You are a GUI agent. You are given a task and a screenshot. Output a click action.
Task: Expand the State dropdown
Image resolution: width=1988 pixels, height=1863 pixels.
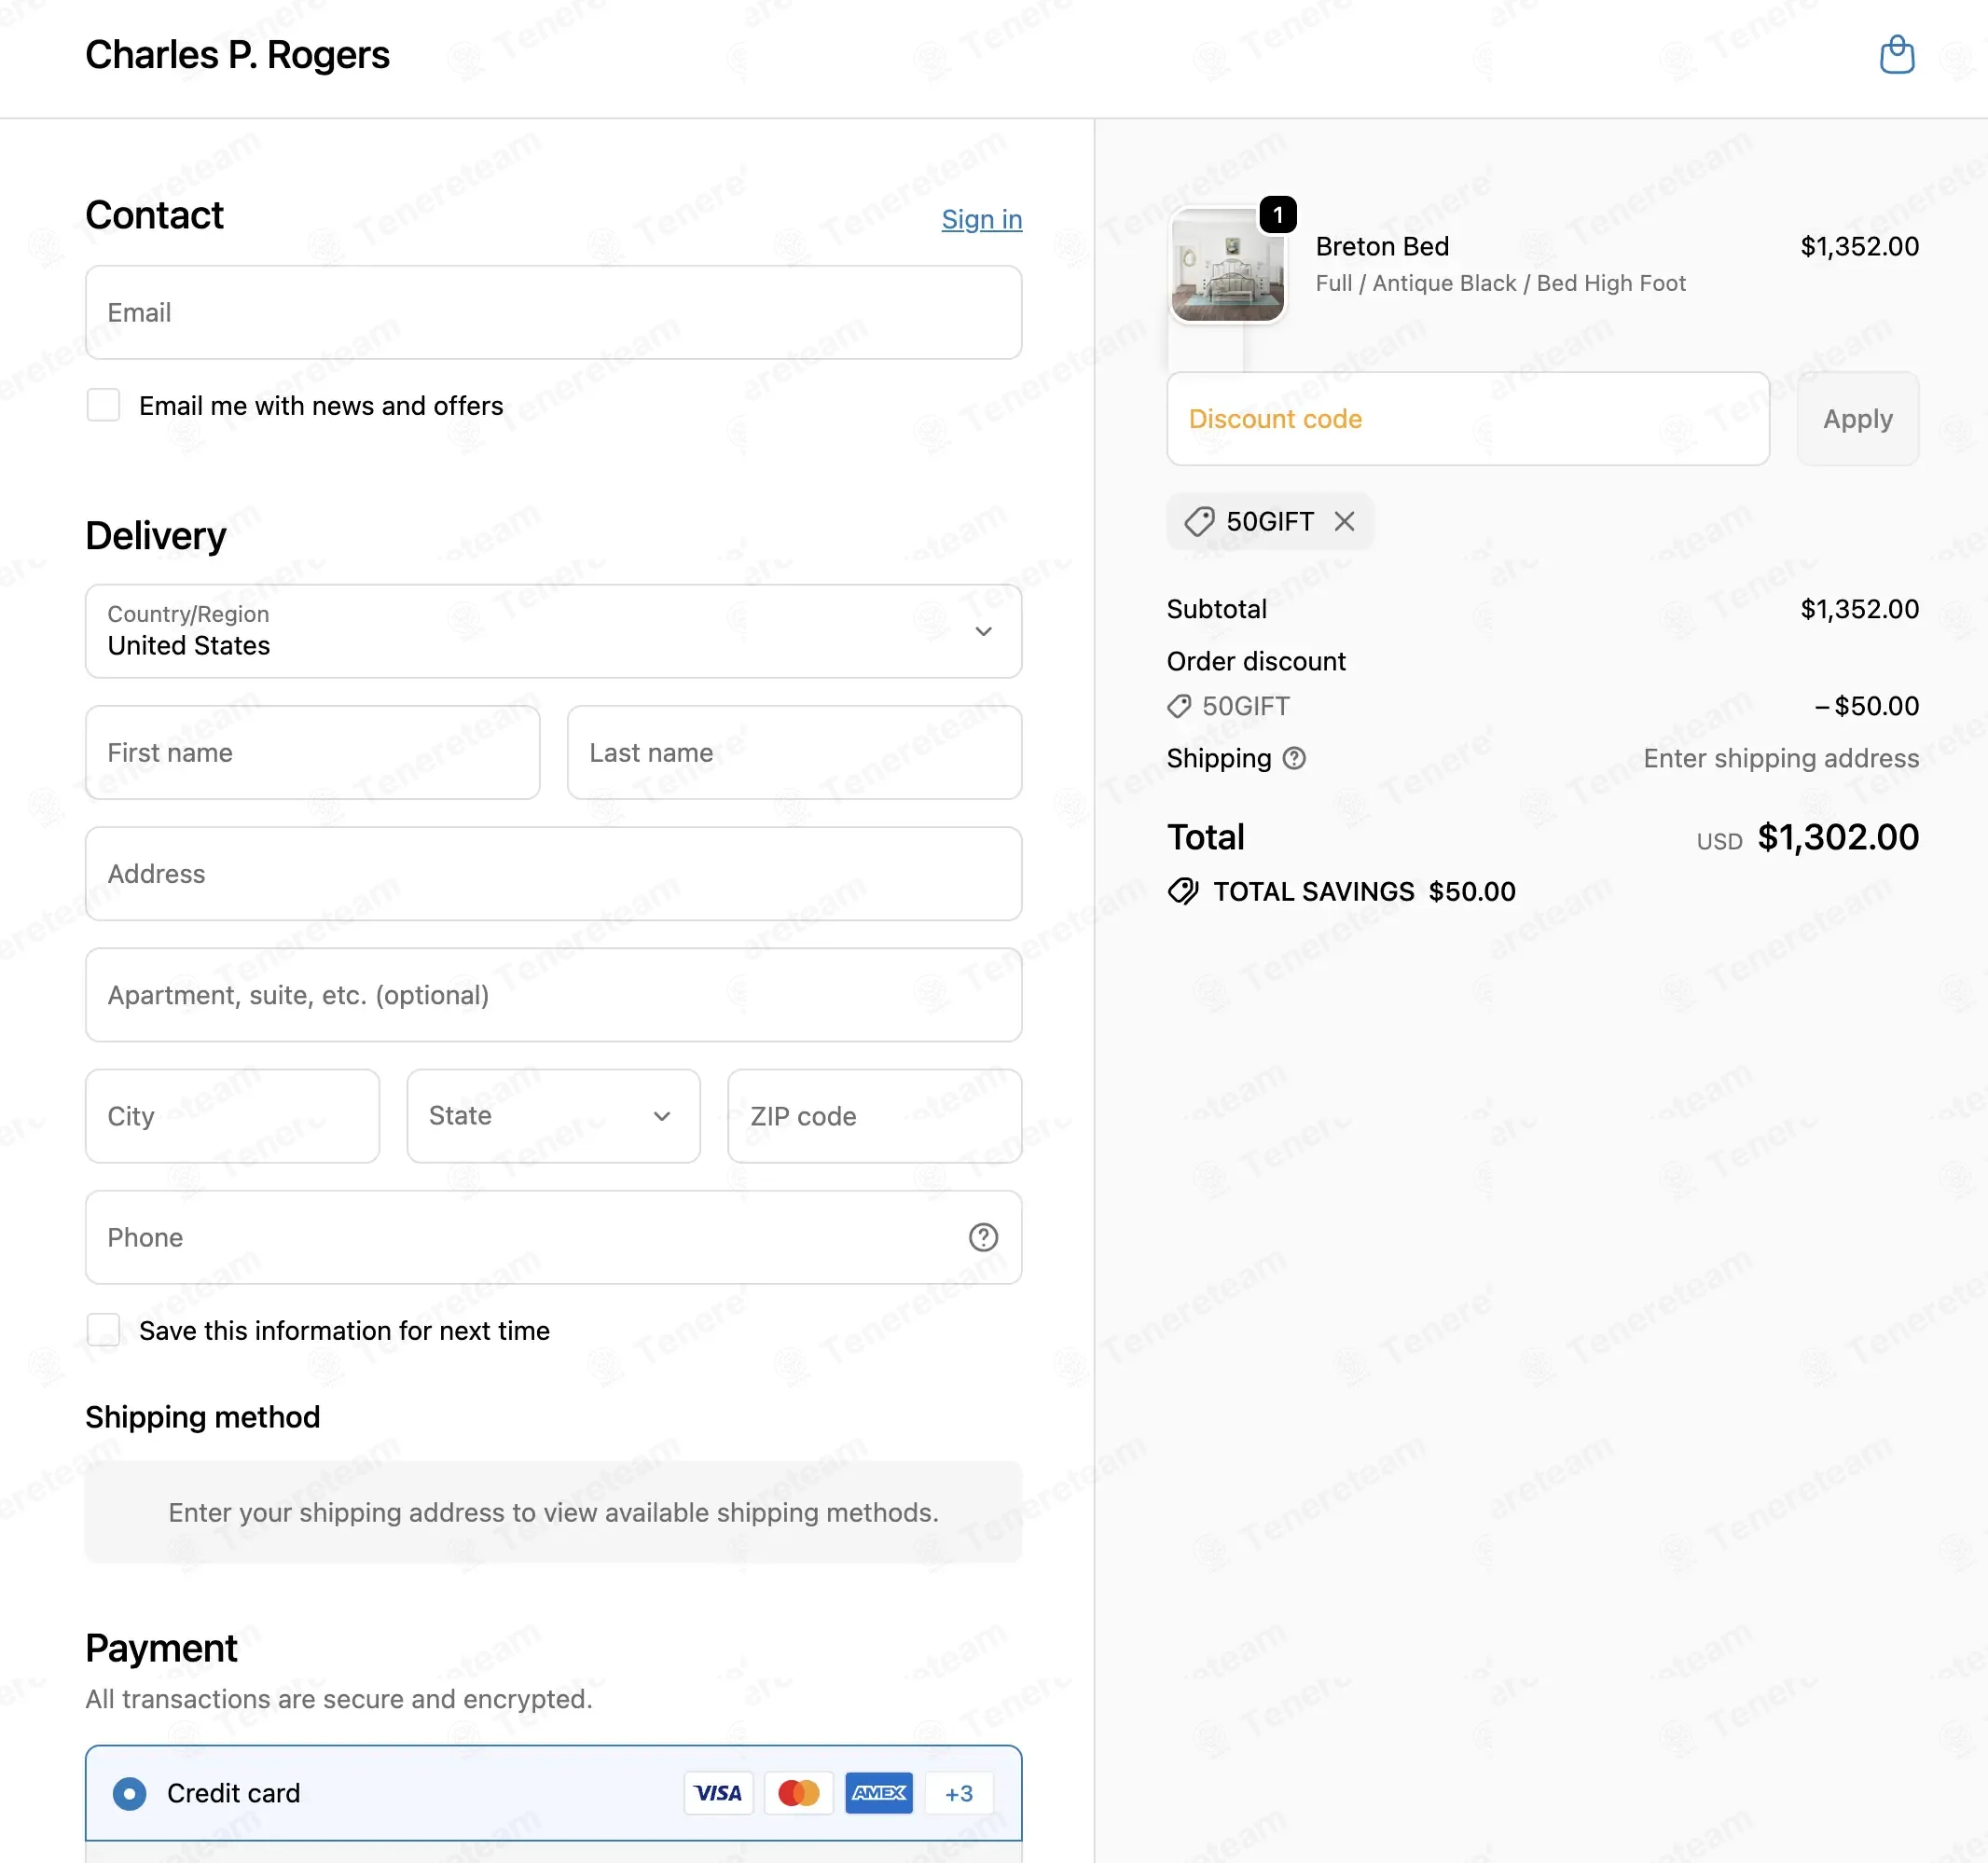tap(553, 1116)
